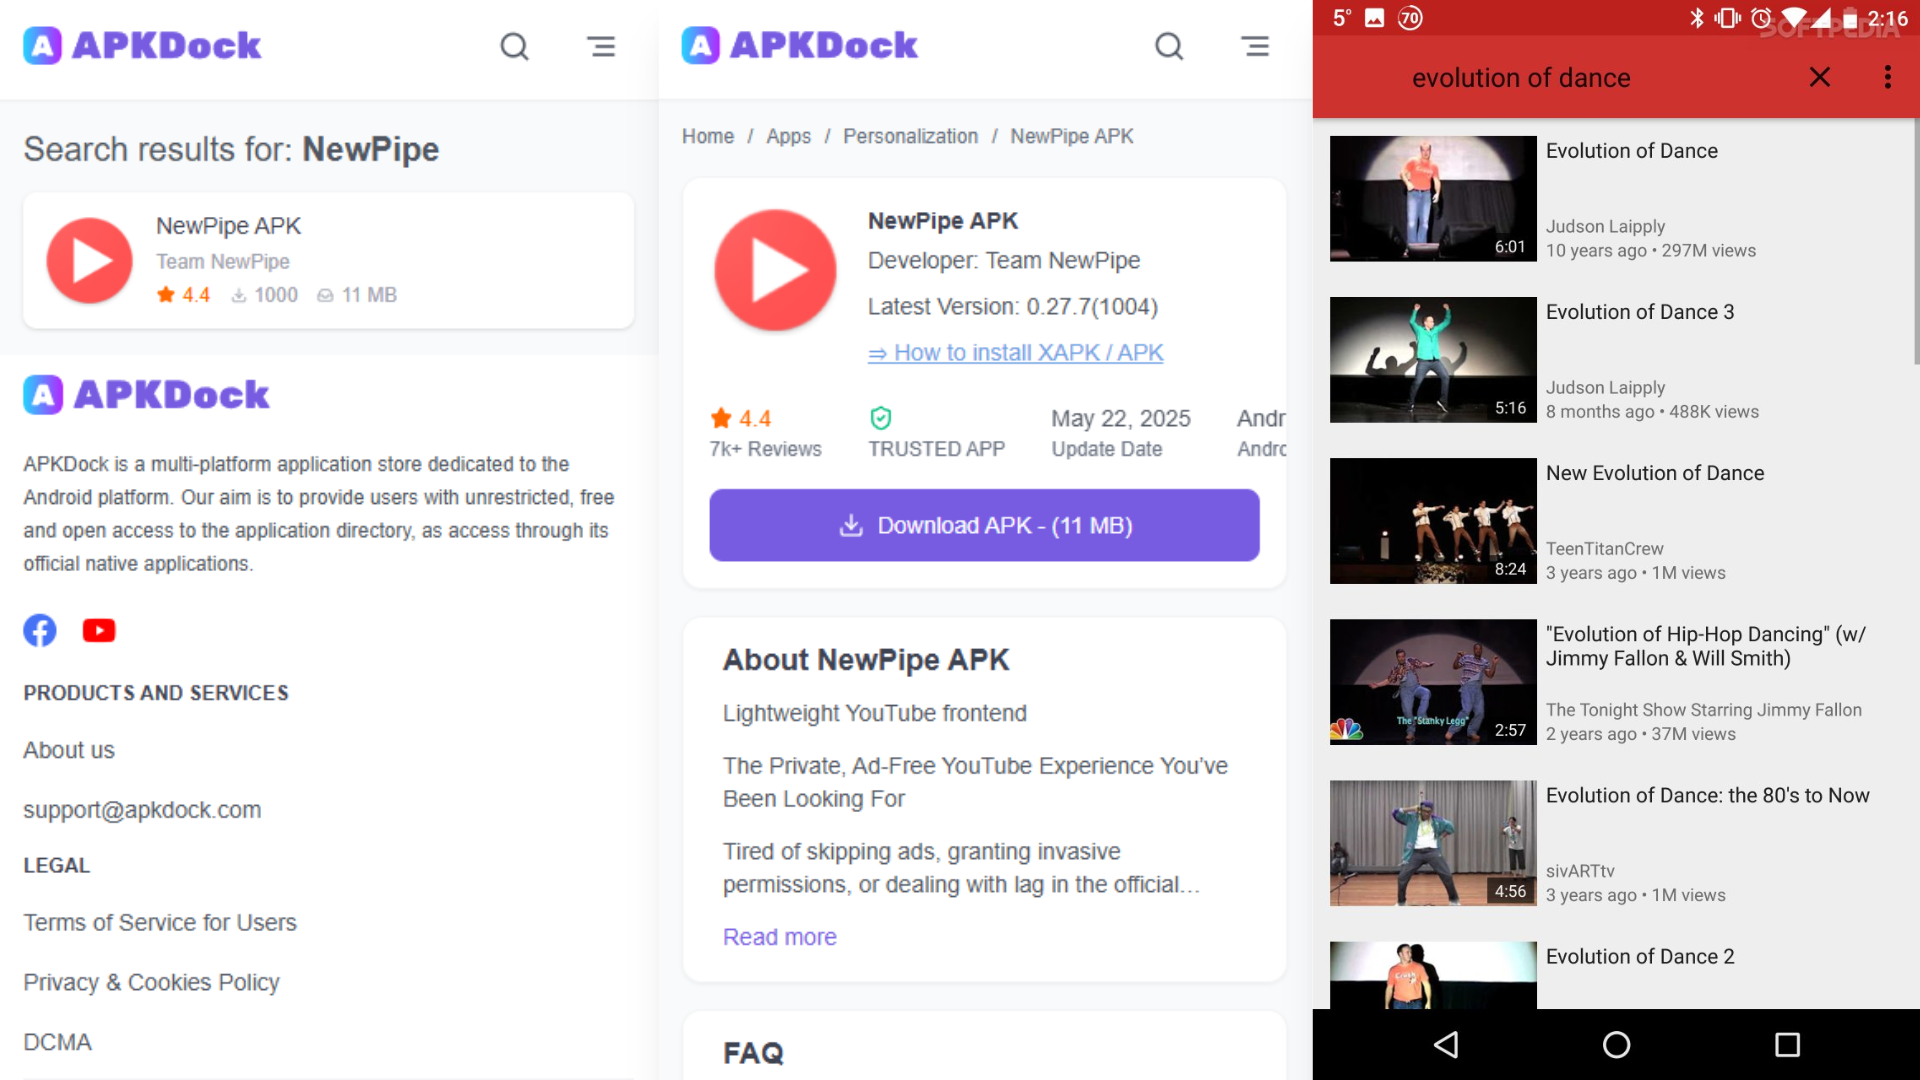1920x1080 pixels.
Task: Click search field text evolution of dance
Action: coord(1520,78)
